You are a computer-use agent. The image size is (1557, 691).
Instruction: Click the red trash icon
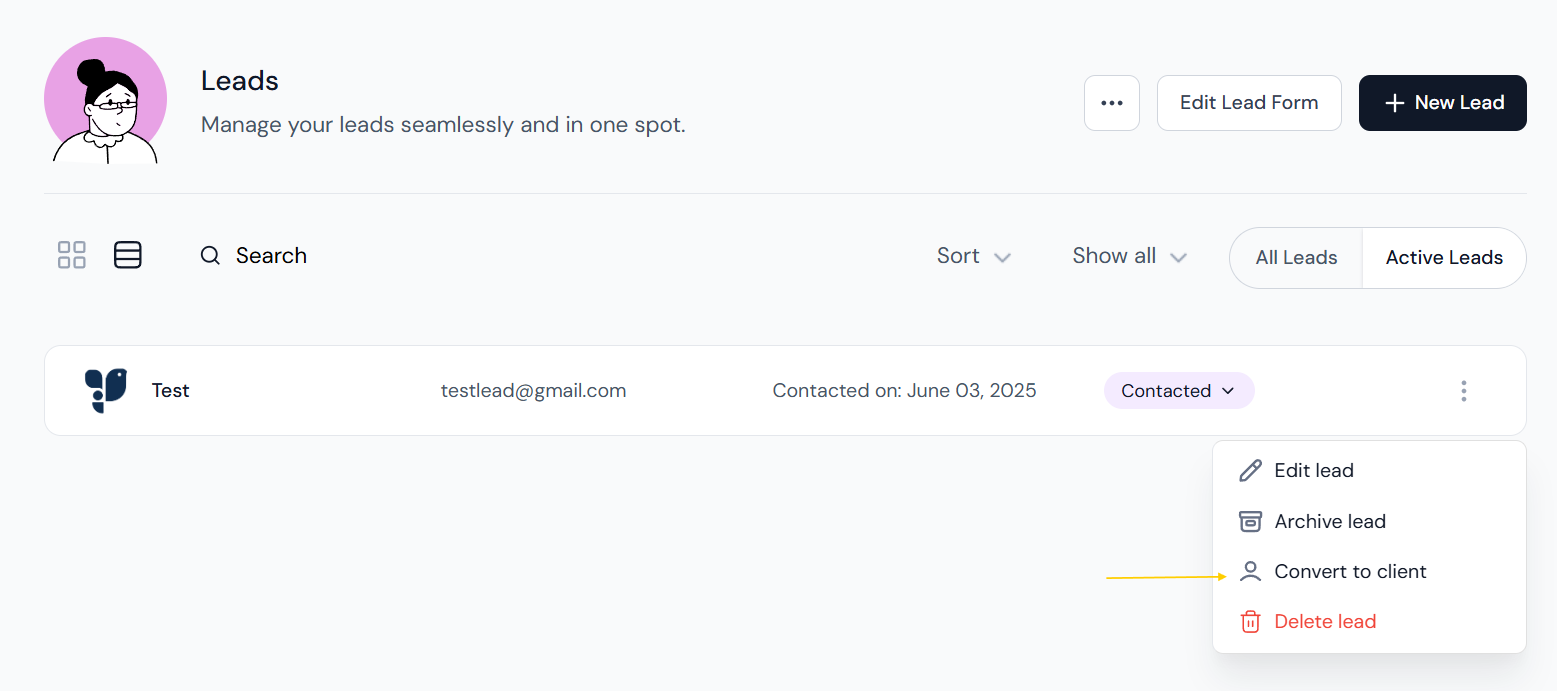(x=1250, y=621)
